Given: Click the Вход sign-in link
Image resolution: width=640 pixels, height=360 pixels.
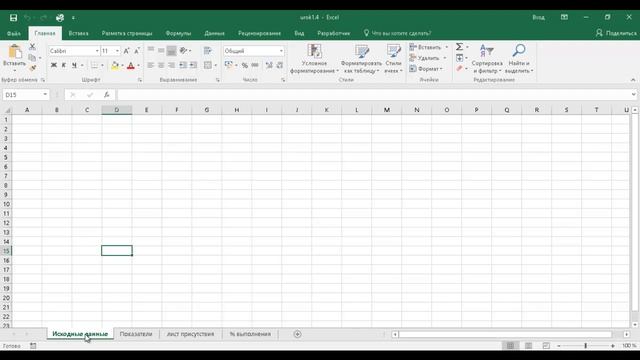Looking at the screenshot, I should click(x=538, y=18).
